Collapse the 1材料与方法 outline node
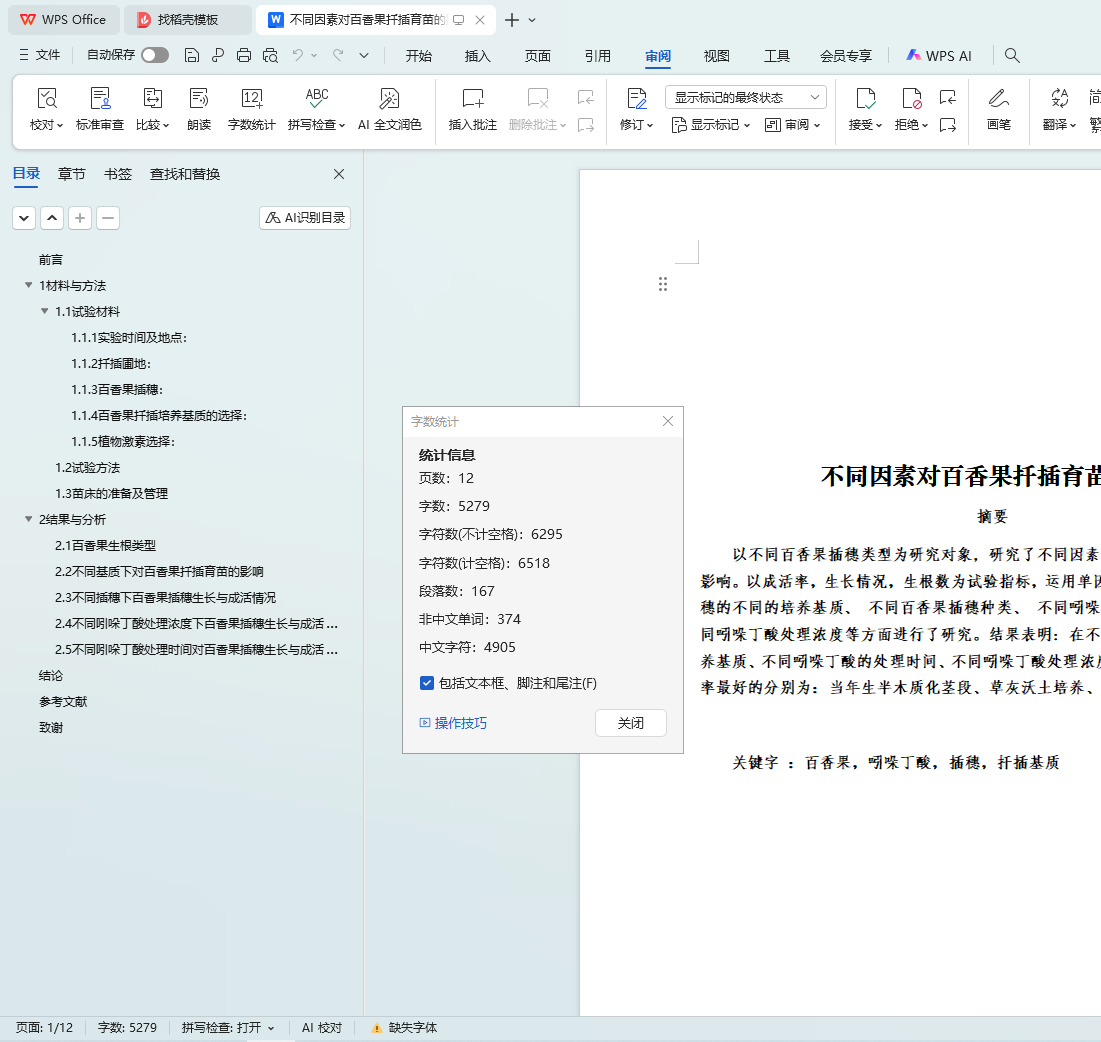Screen dimensions: 1101x1042 click(x=29, y=286)
